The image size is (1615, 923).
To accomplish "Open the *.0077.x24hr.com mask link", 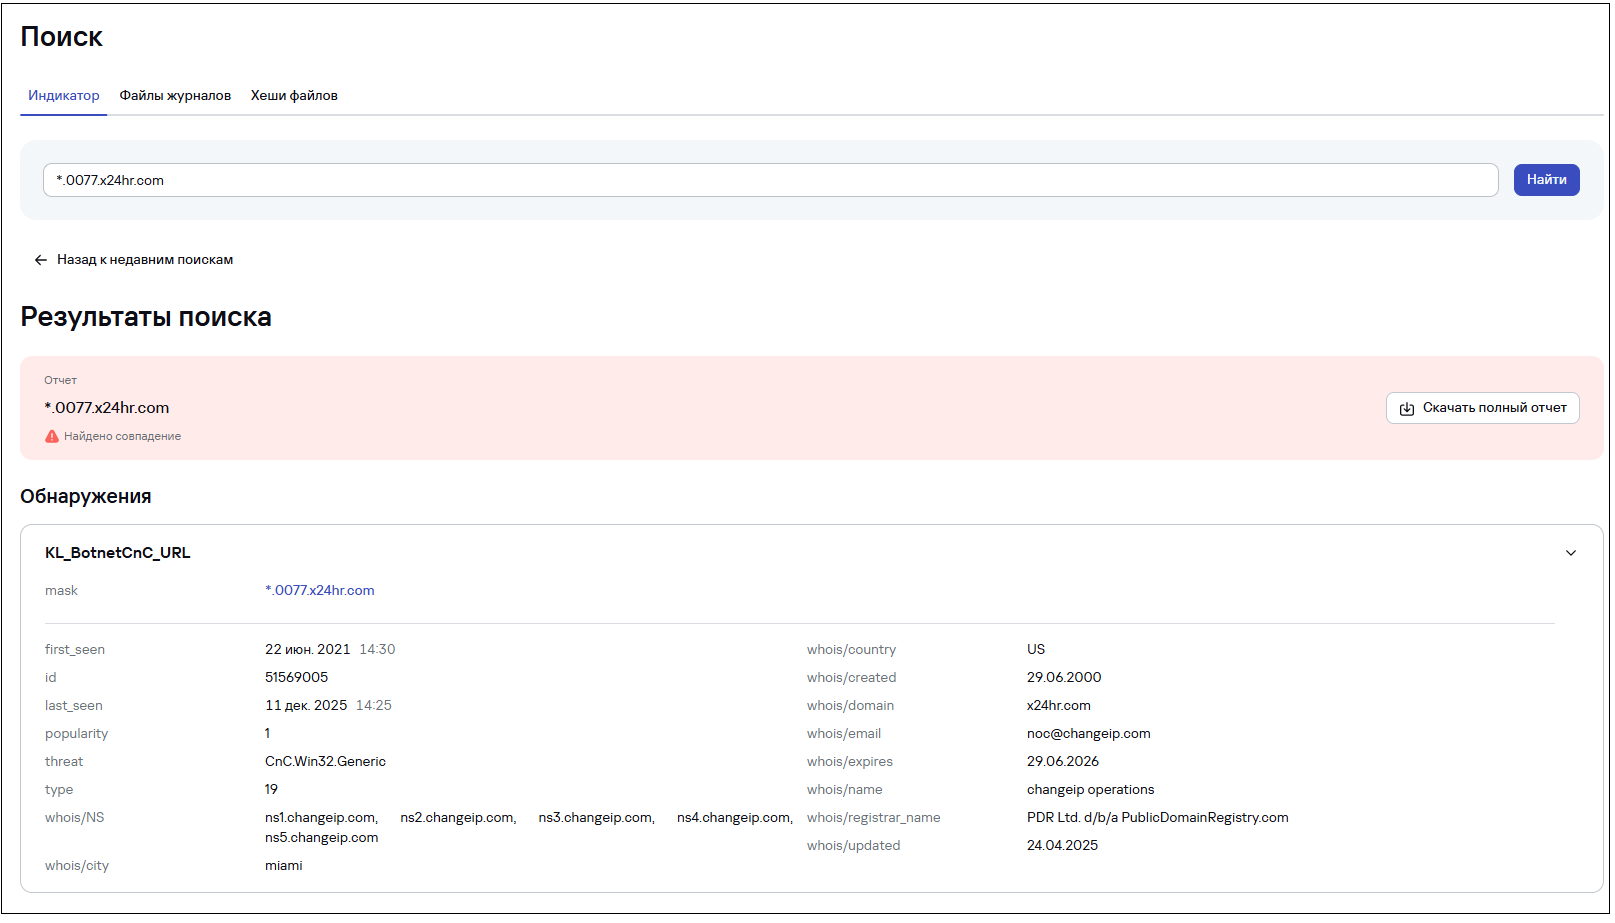I will coord(320,591).
